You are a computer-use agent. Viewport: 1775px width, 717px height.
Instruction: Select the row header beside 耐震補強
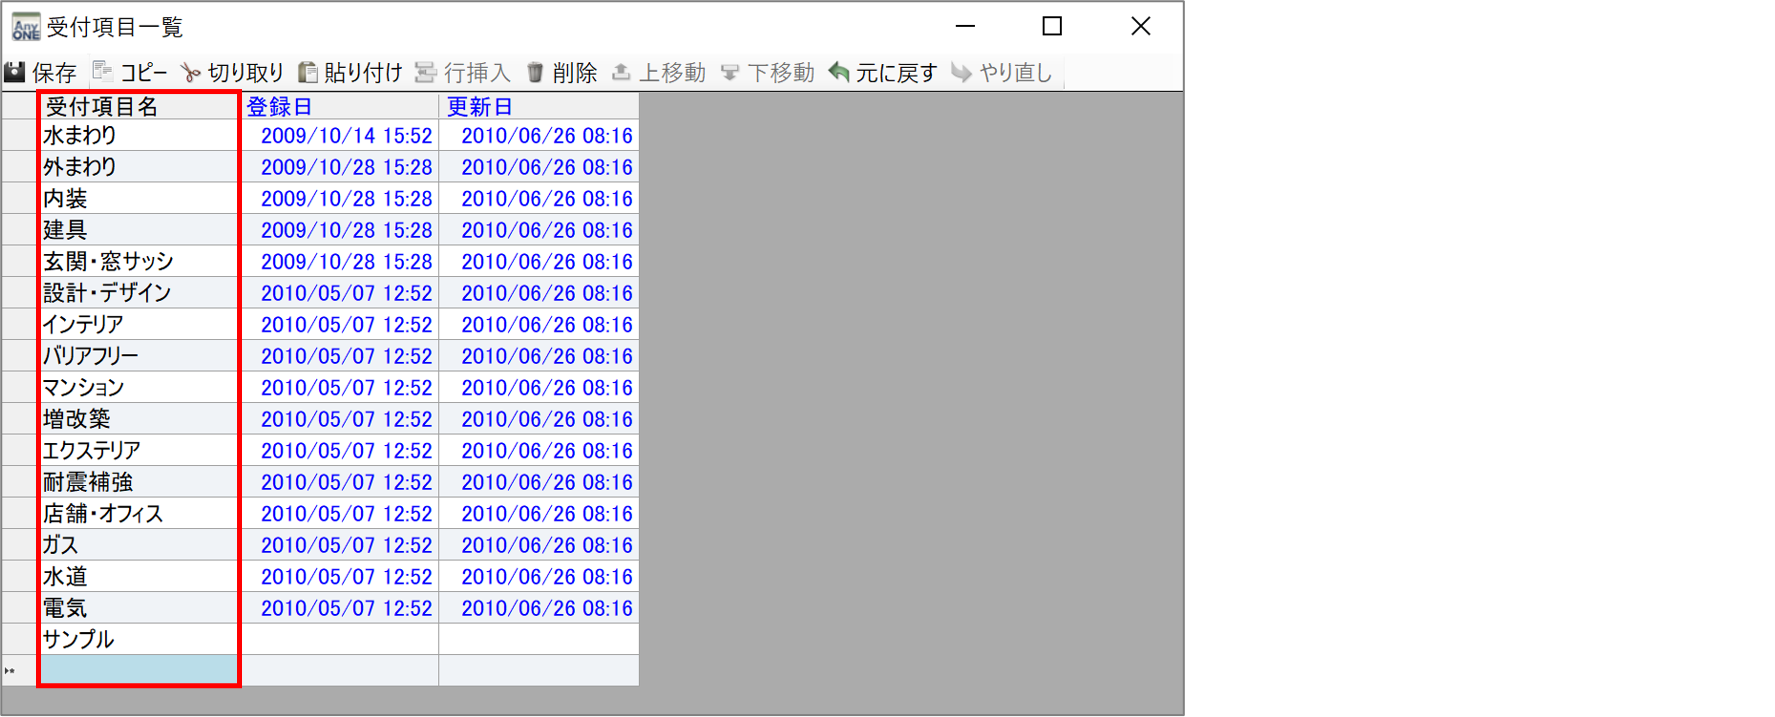click(19, 482)
